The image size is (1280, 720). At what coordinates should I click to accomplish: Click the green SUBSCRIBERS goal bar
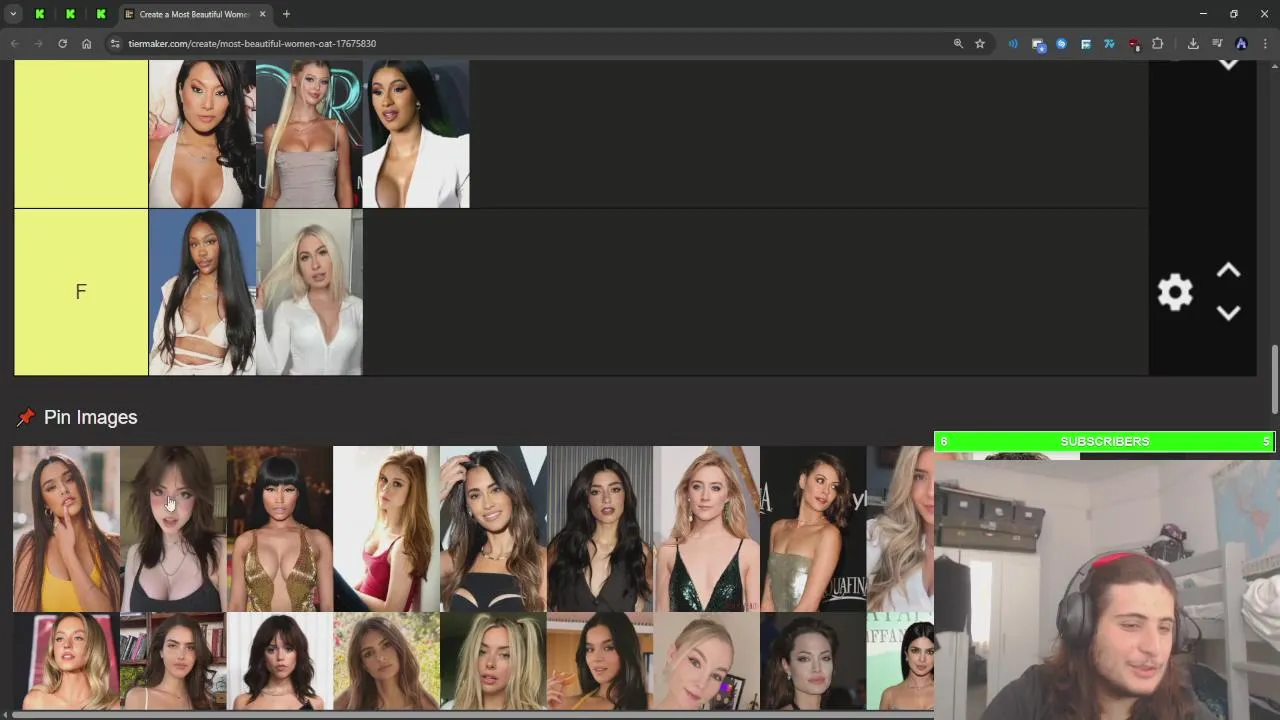coord(1104,441)
